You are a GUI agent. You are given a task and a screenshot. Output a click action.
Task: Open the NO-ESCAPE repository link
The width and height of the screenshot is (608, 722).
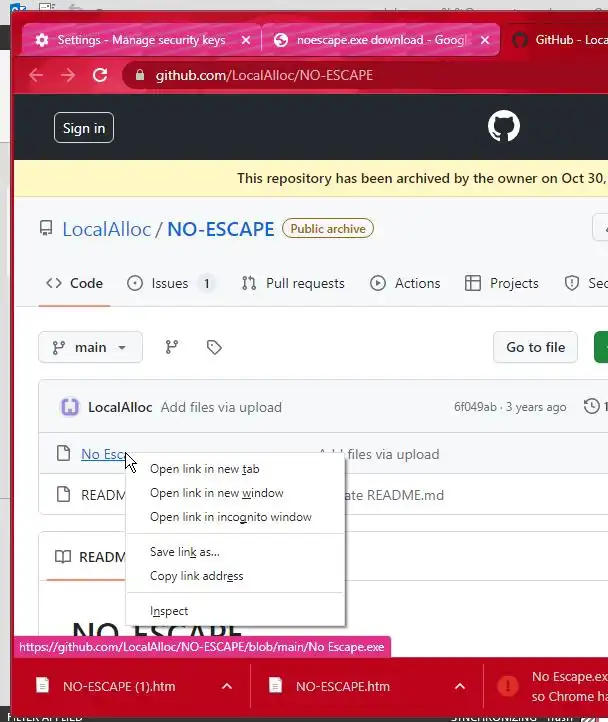click(x=221, y=229)
